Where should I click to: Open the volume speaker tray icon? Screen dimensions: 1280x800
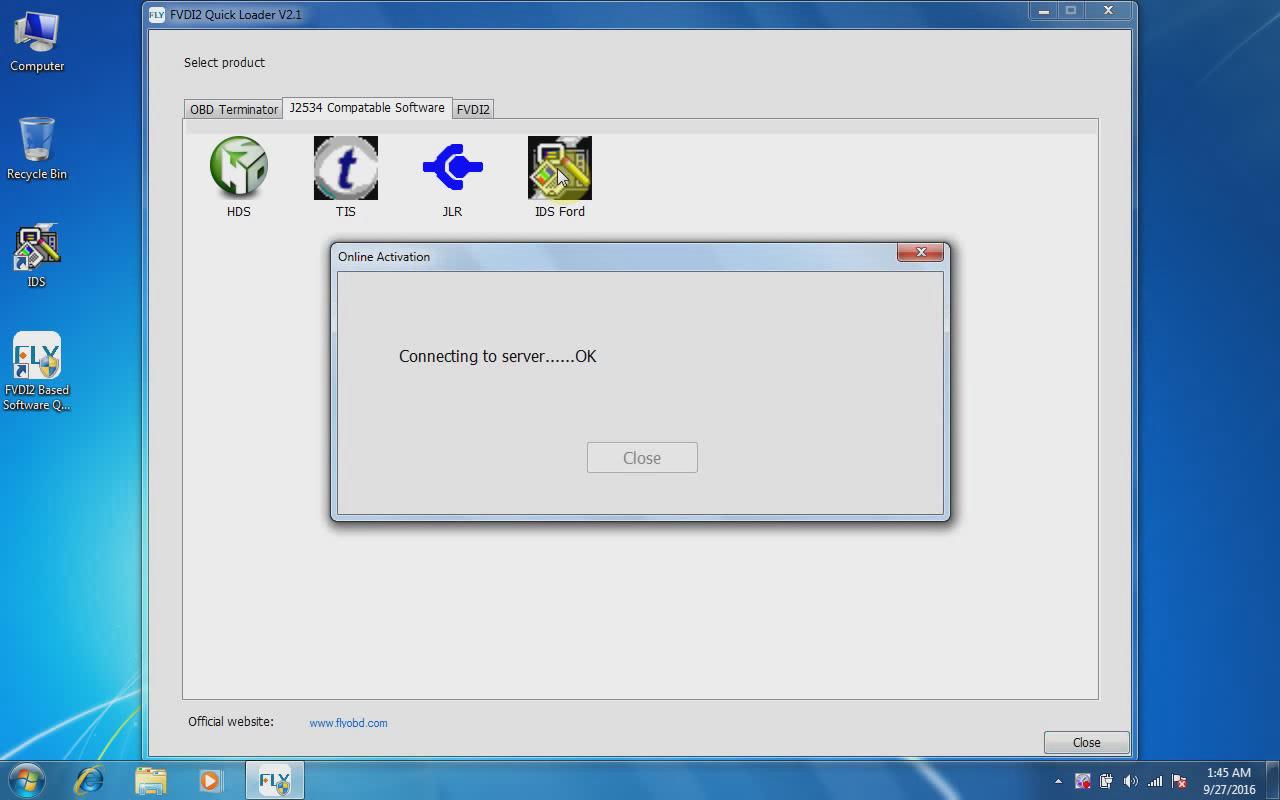tap(1130, 781)
